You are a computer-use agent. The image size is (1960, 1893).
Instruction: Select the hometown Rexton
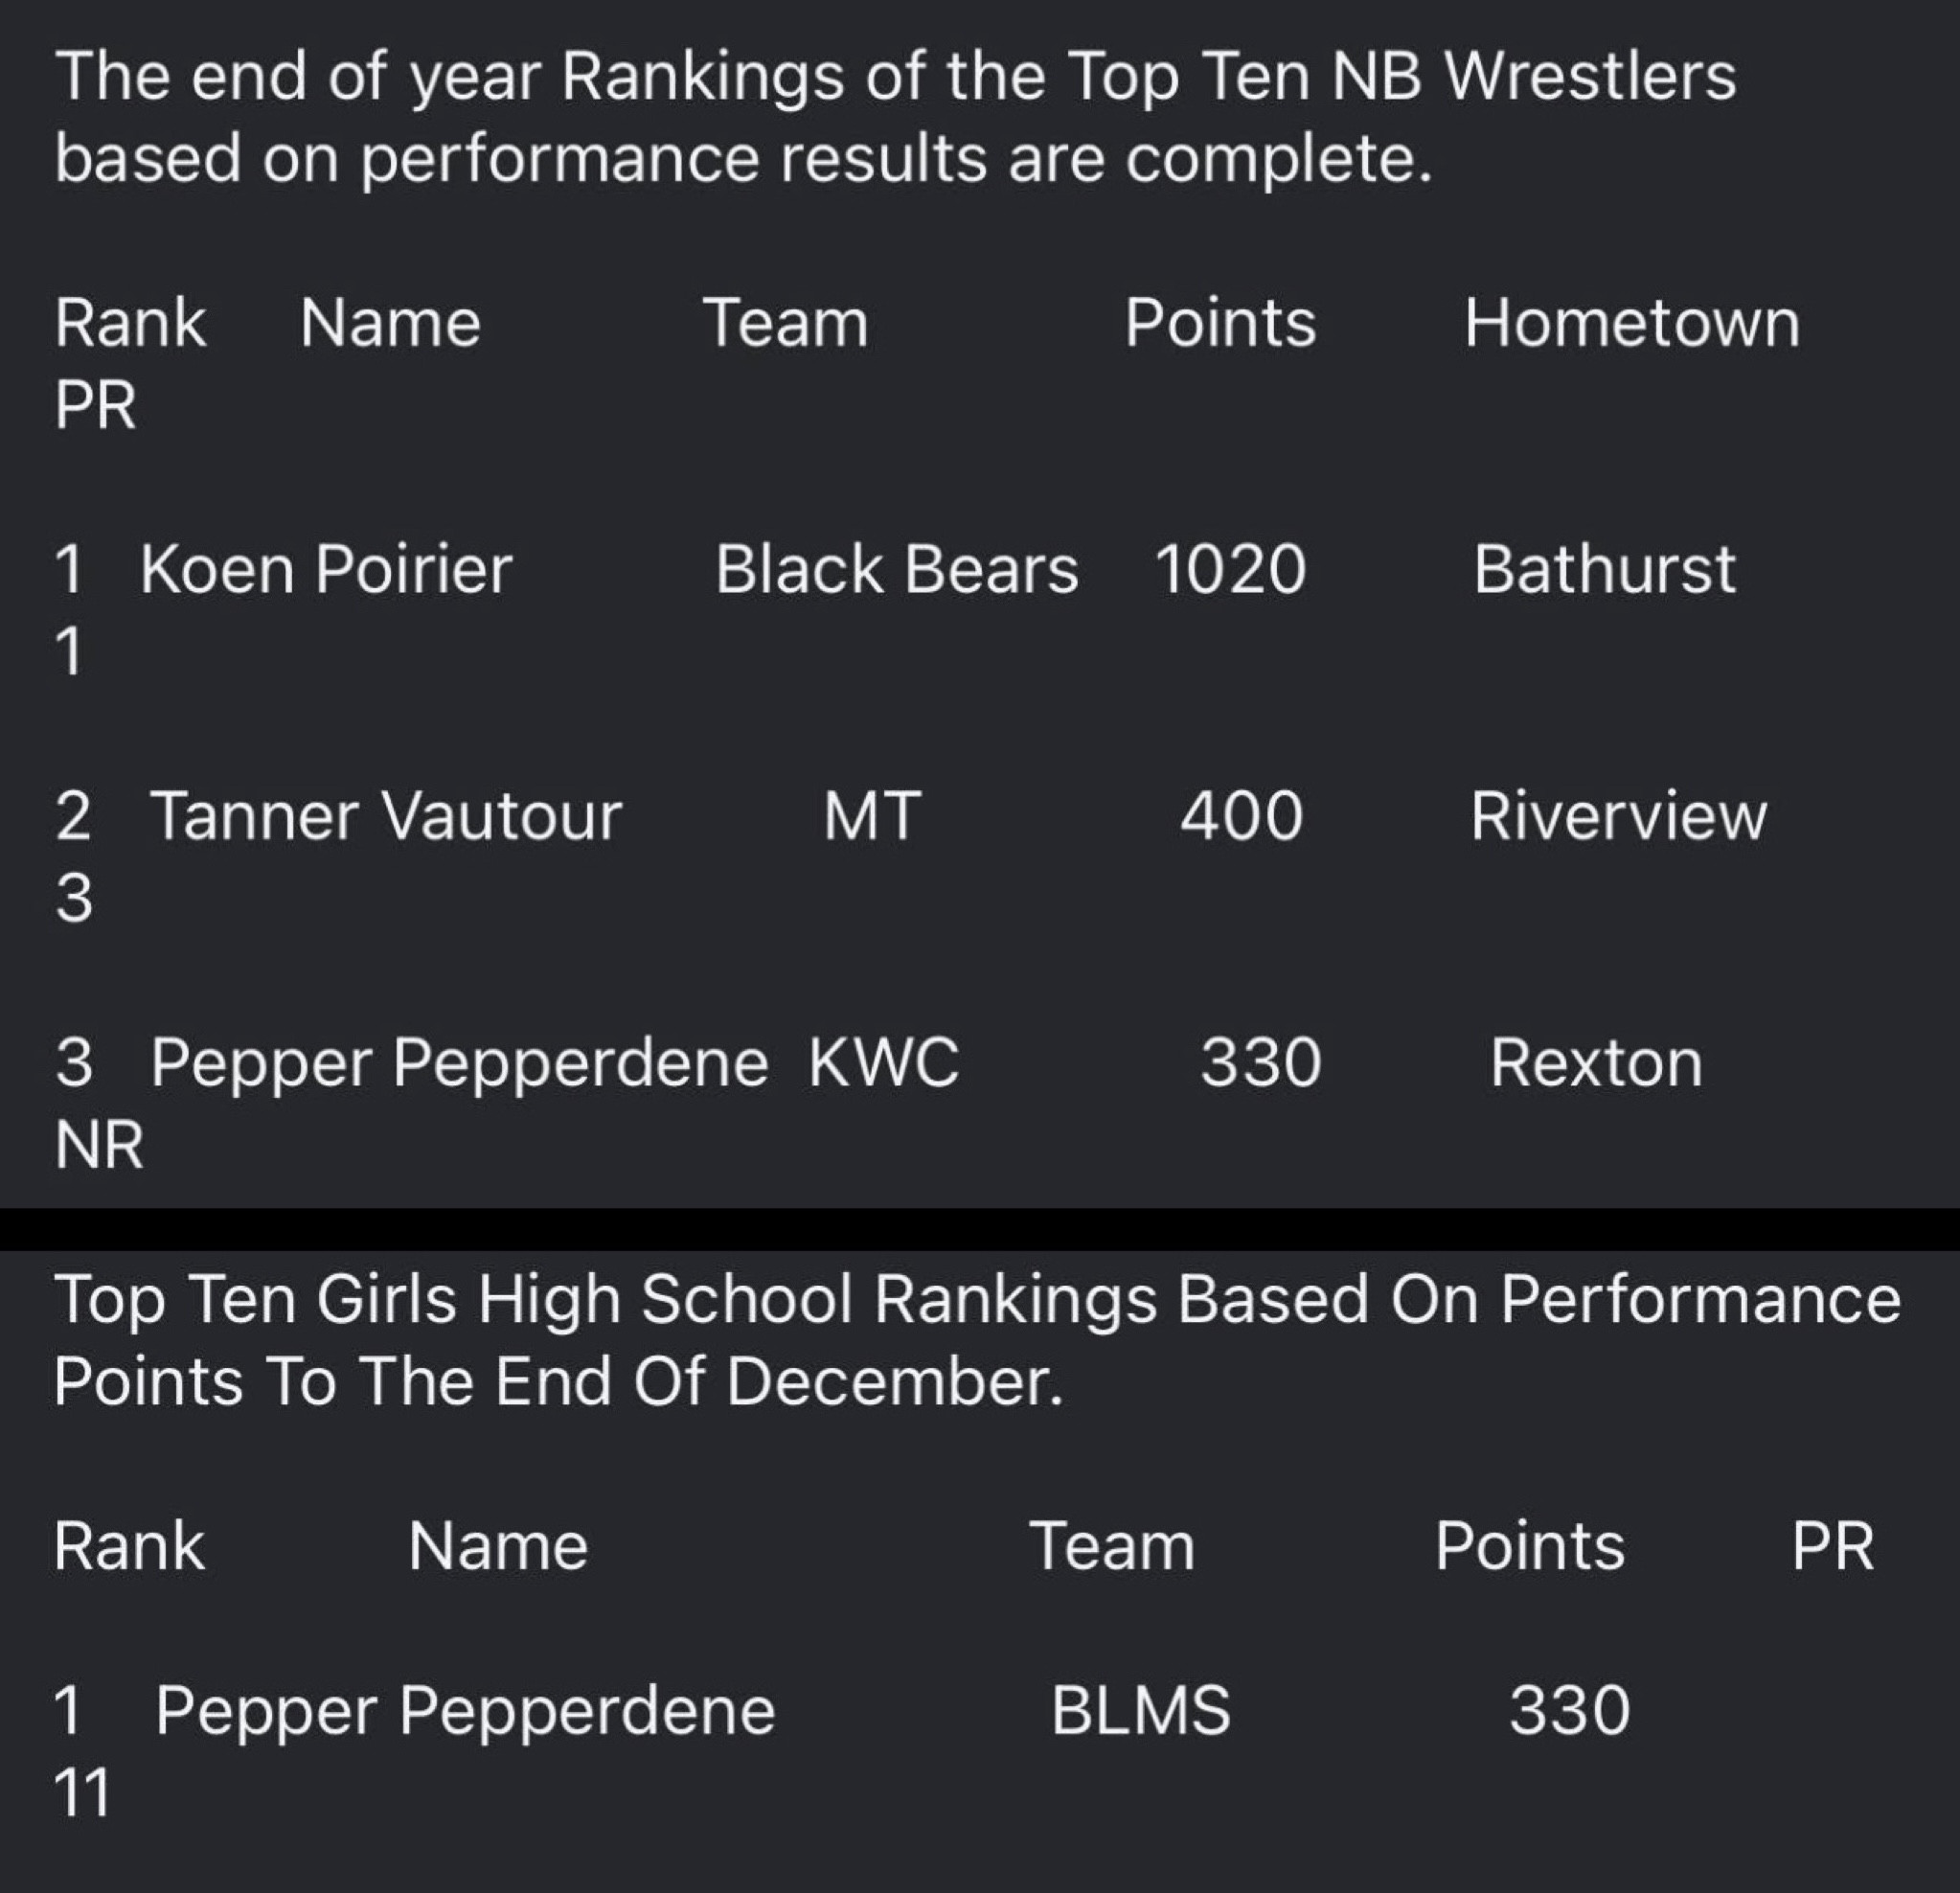coord(1596,1062)
